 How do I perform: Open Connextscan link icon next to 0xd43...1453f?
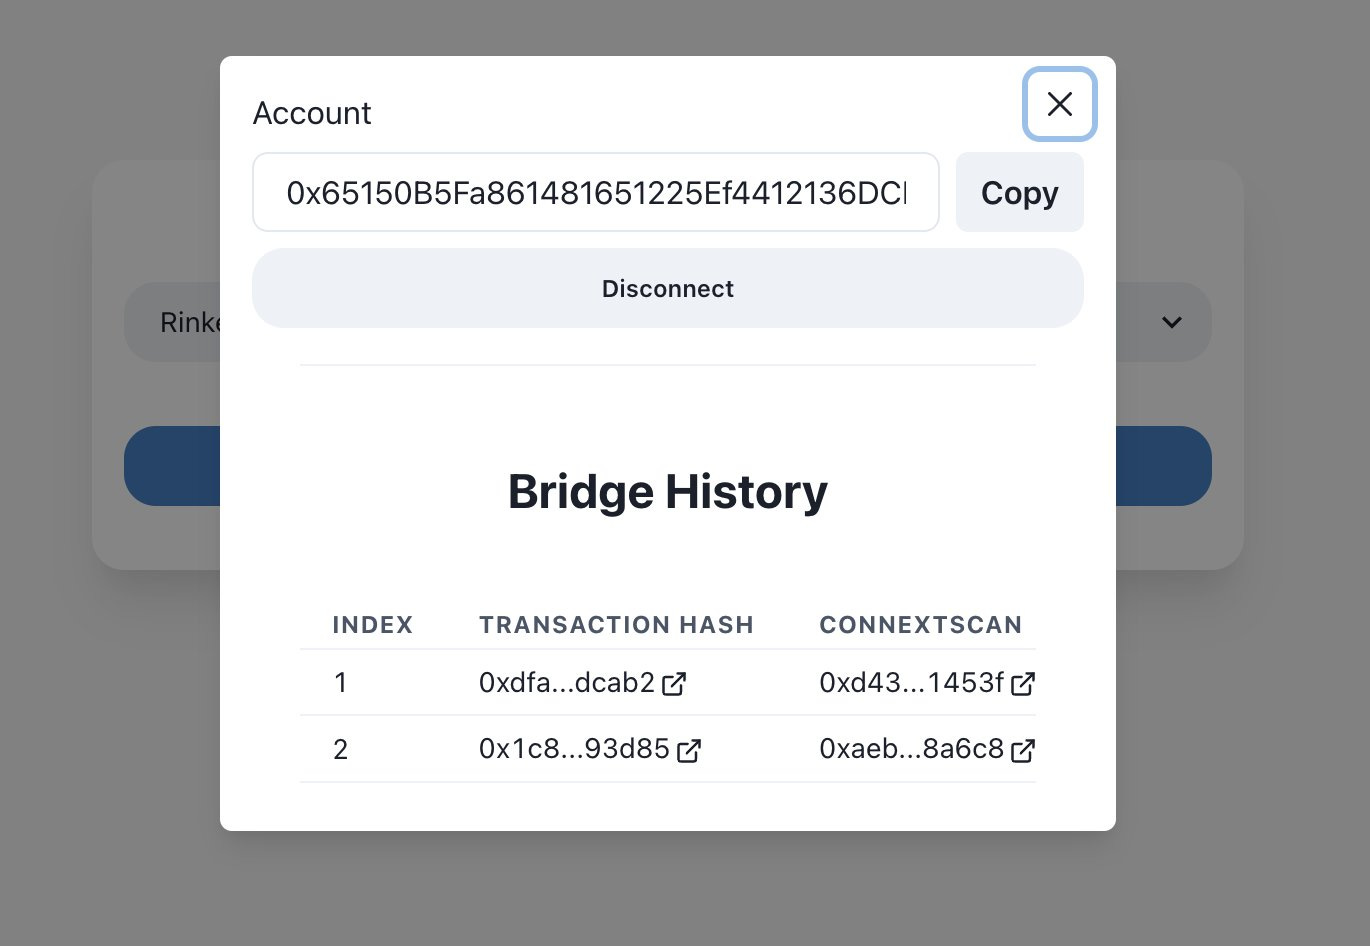click(1022, 684)
